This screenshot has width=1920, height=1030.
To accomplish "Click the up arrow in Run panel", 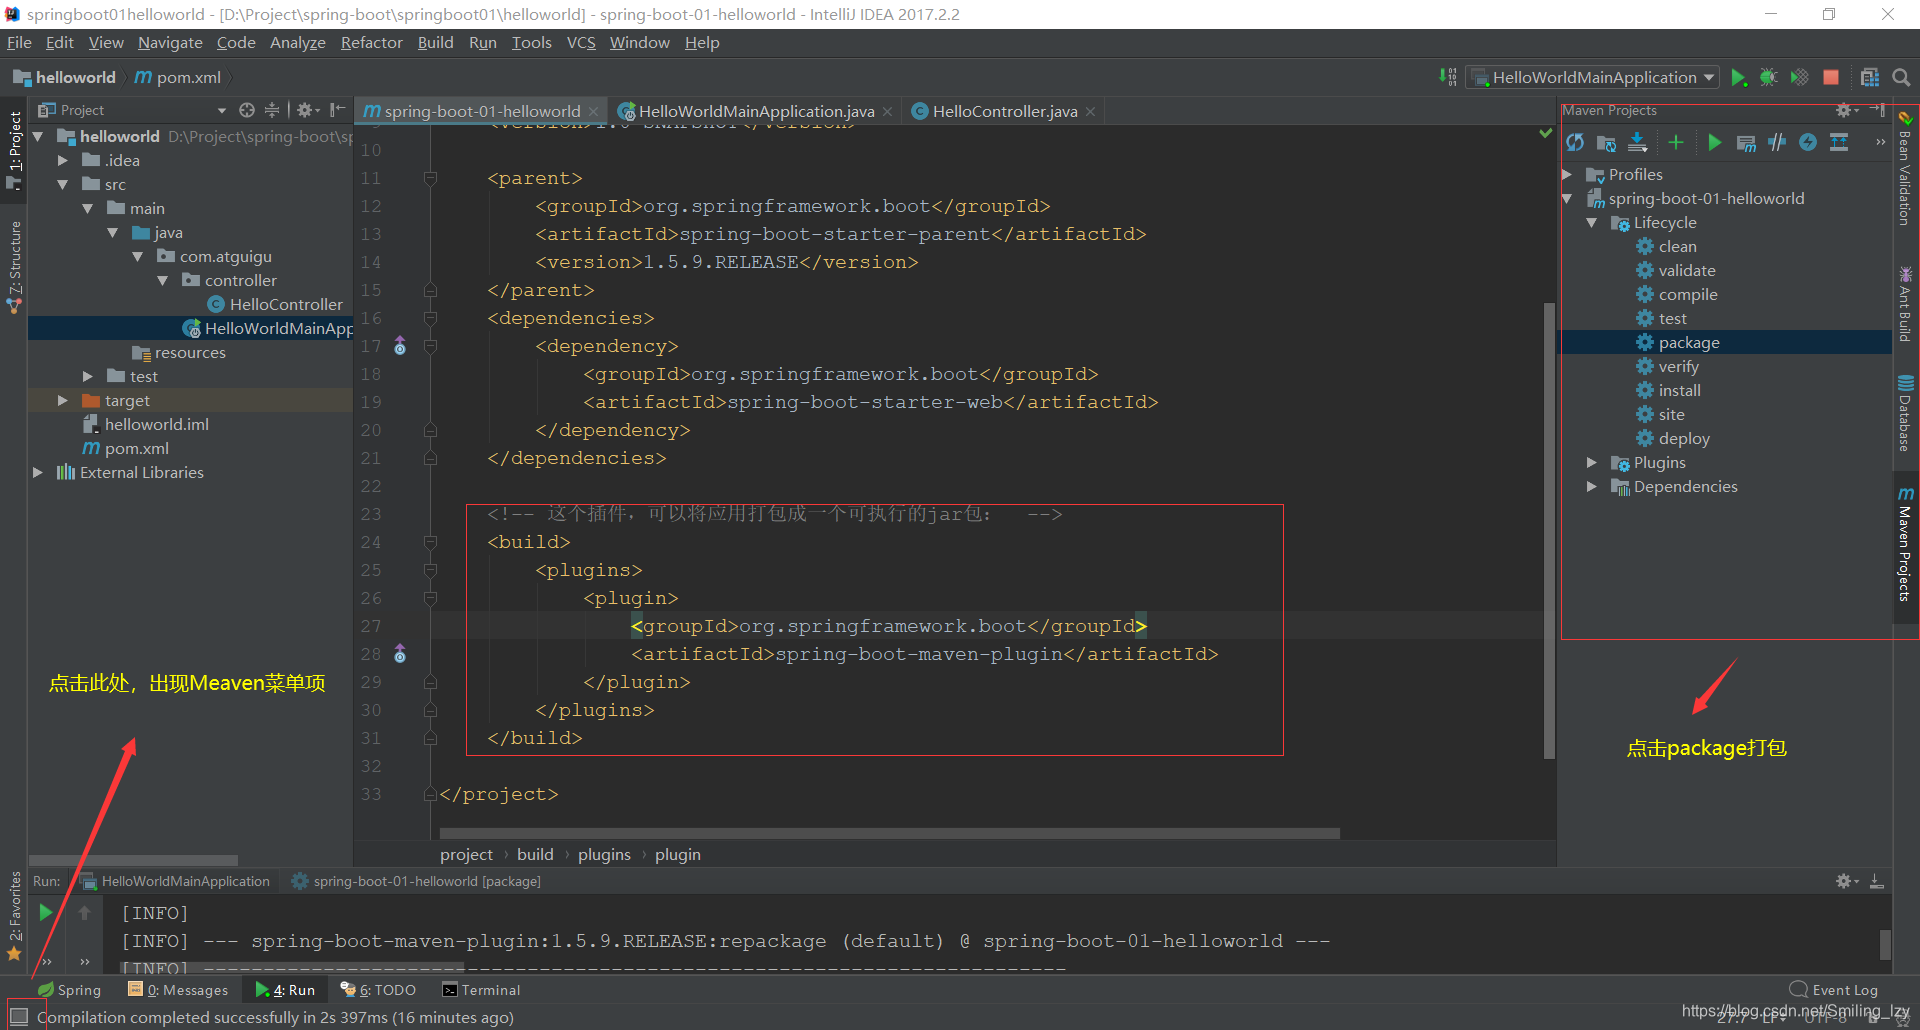I will 84,912.
